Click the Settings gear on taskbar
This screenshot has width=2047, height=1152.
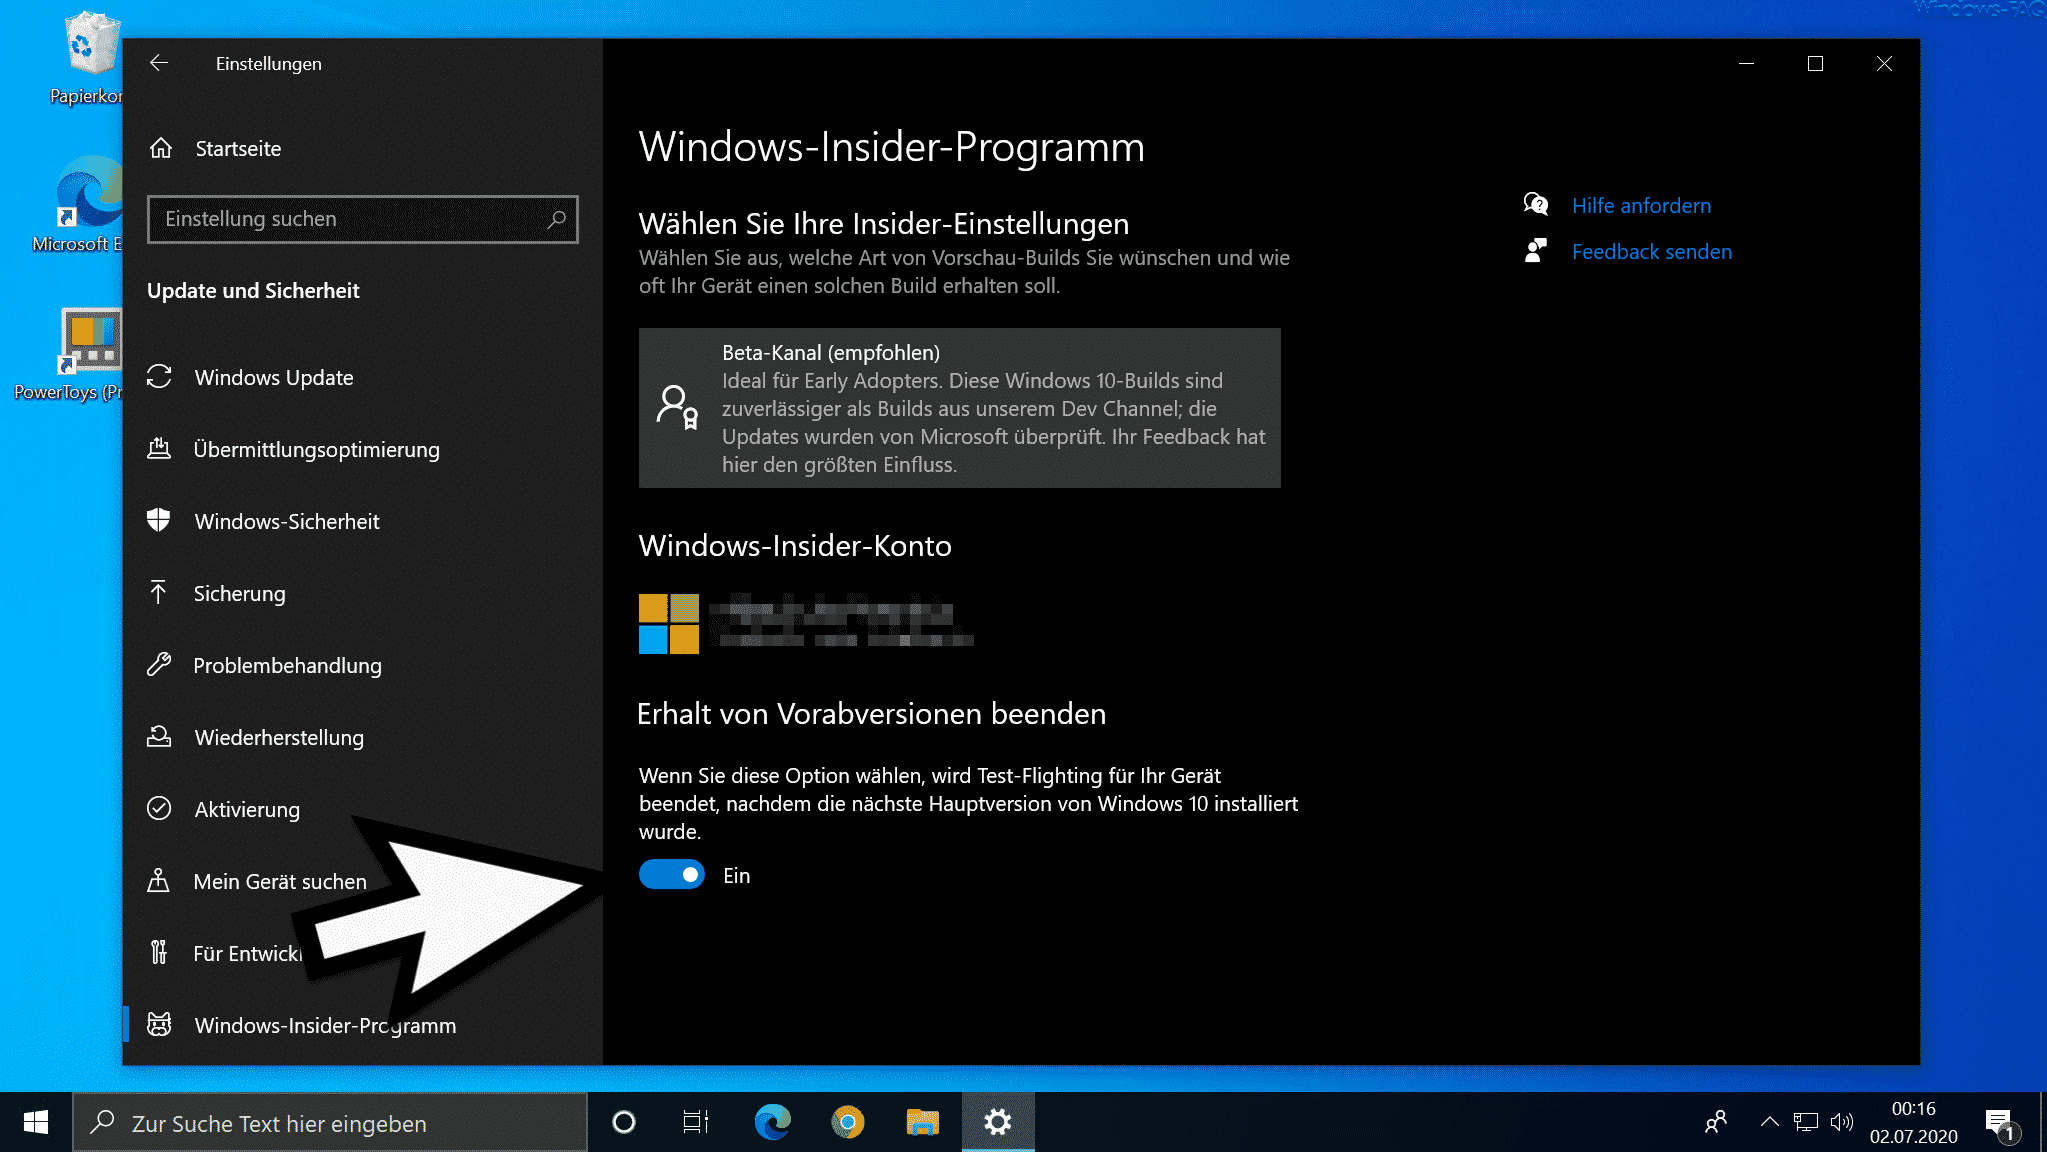[x=998, y=1122]
